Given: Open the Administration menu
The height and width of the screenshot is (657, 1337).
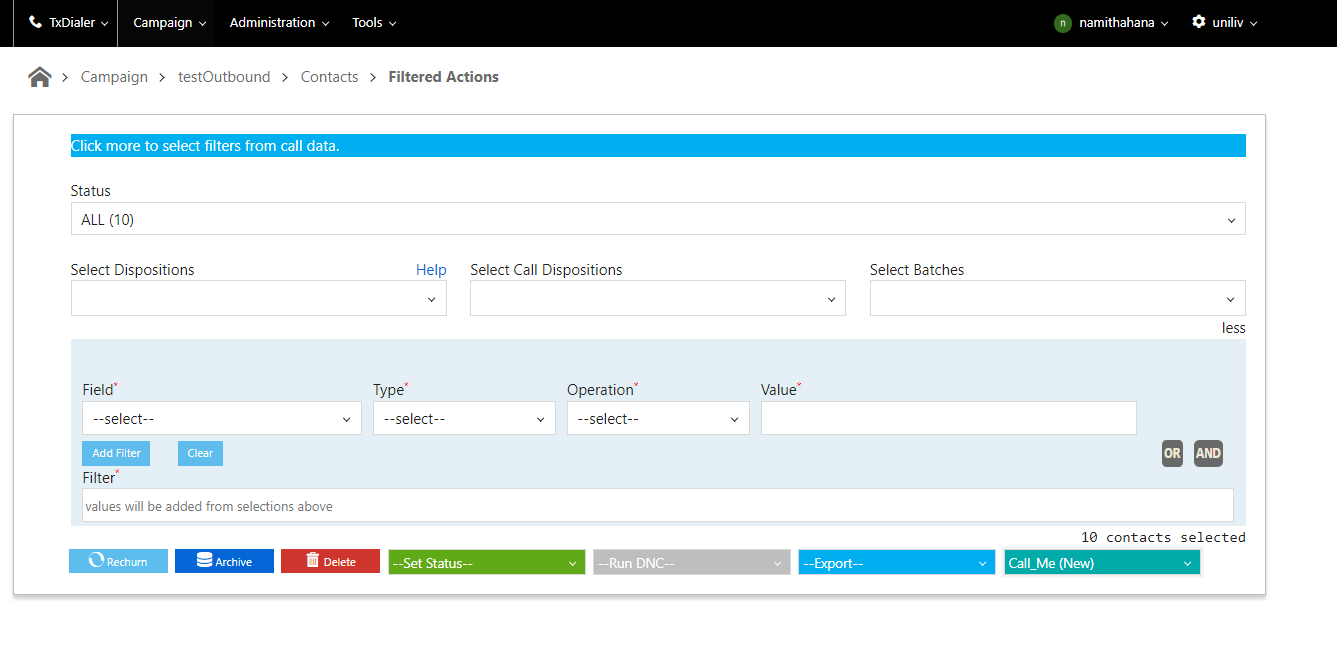Looking at the screenshot, I should coord(279,22).
